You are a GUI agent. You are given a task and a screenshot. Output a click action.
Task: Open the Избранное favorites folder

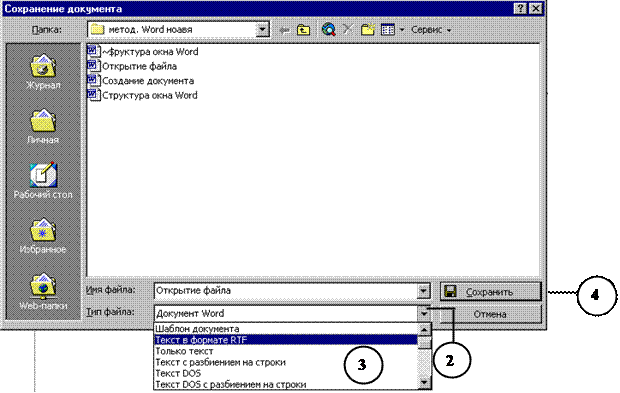pyautogui.click(x=43, y=236)
